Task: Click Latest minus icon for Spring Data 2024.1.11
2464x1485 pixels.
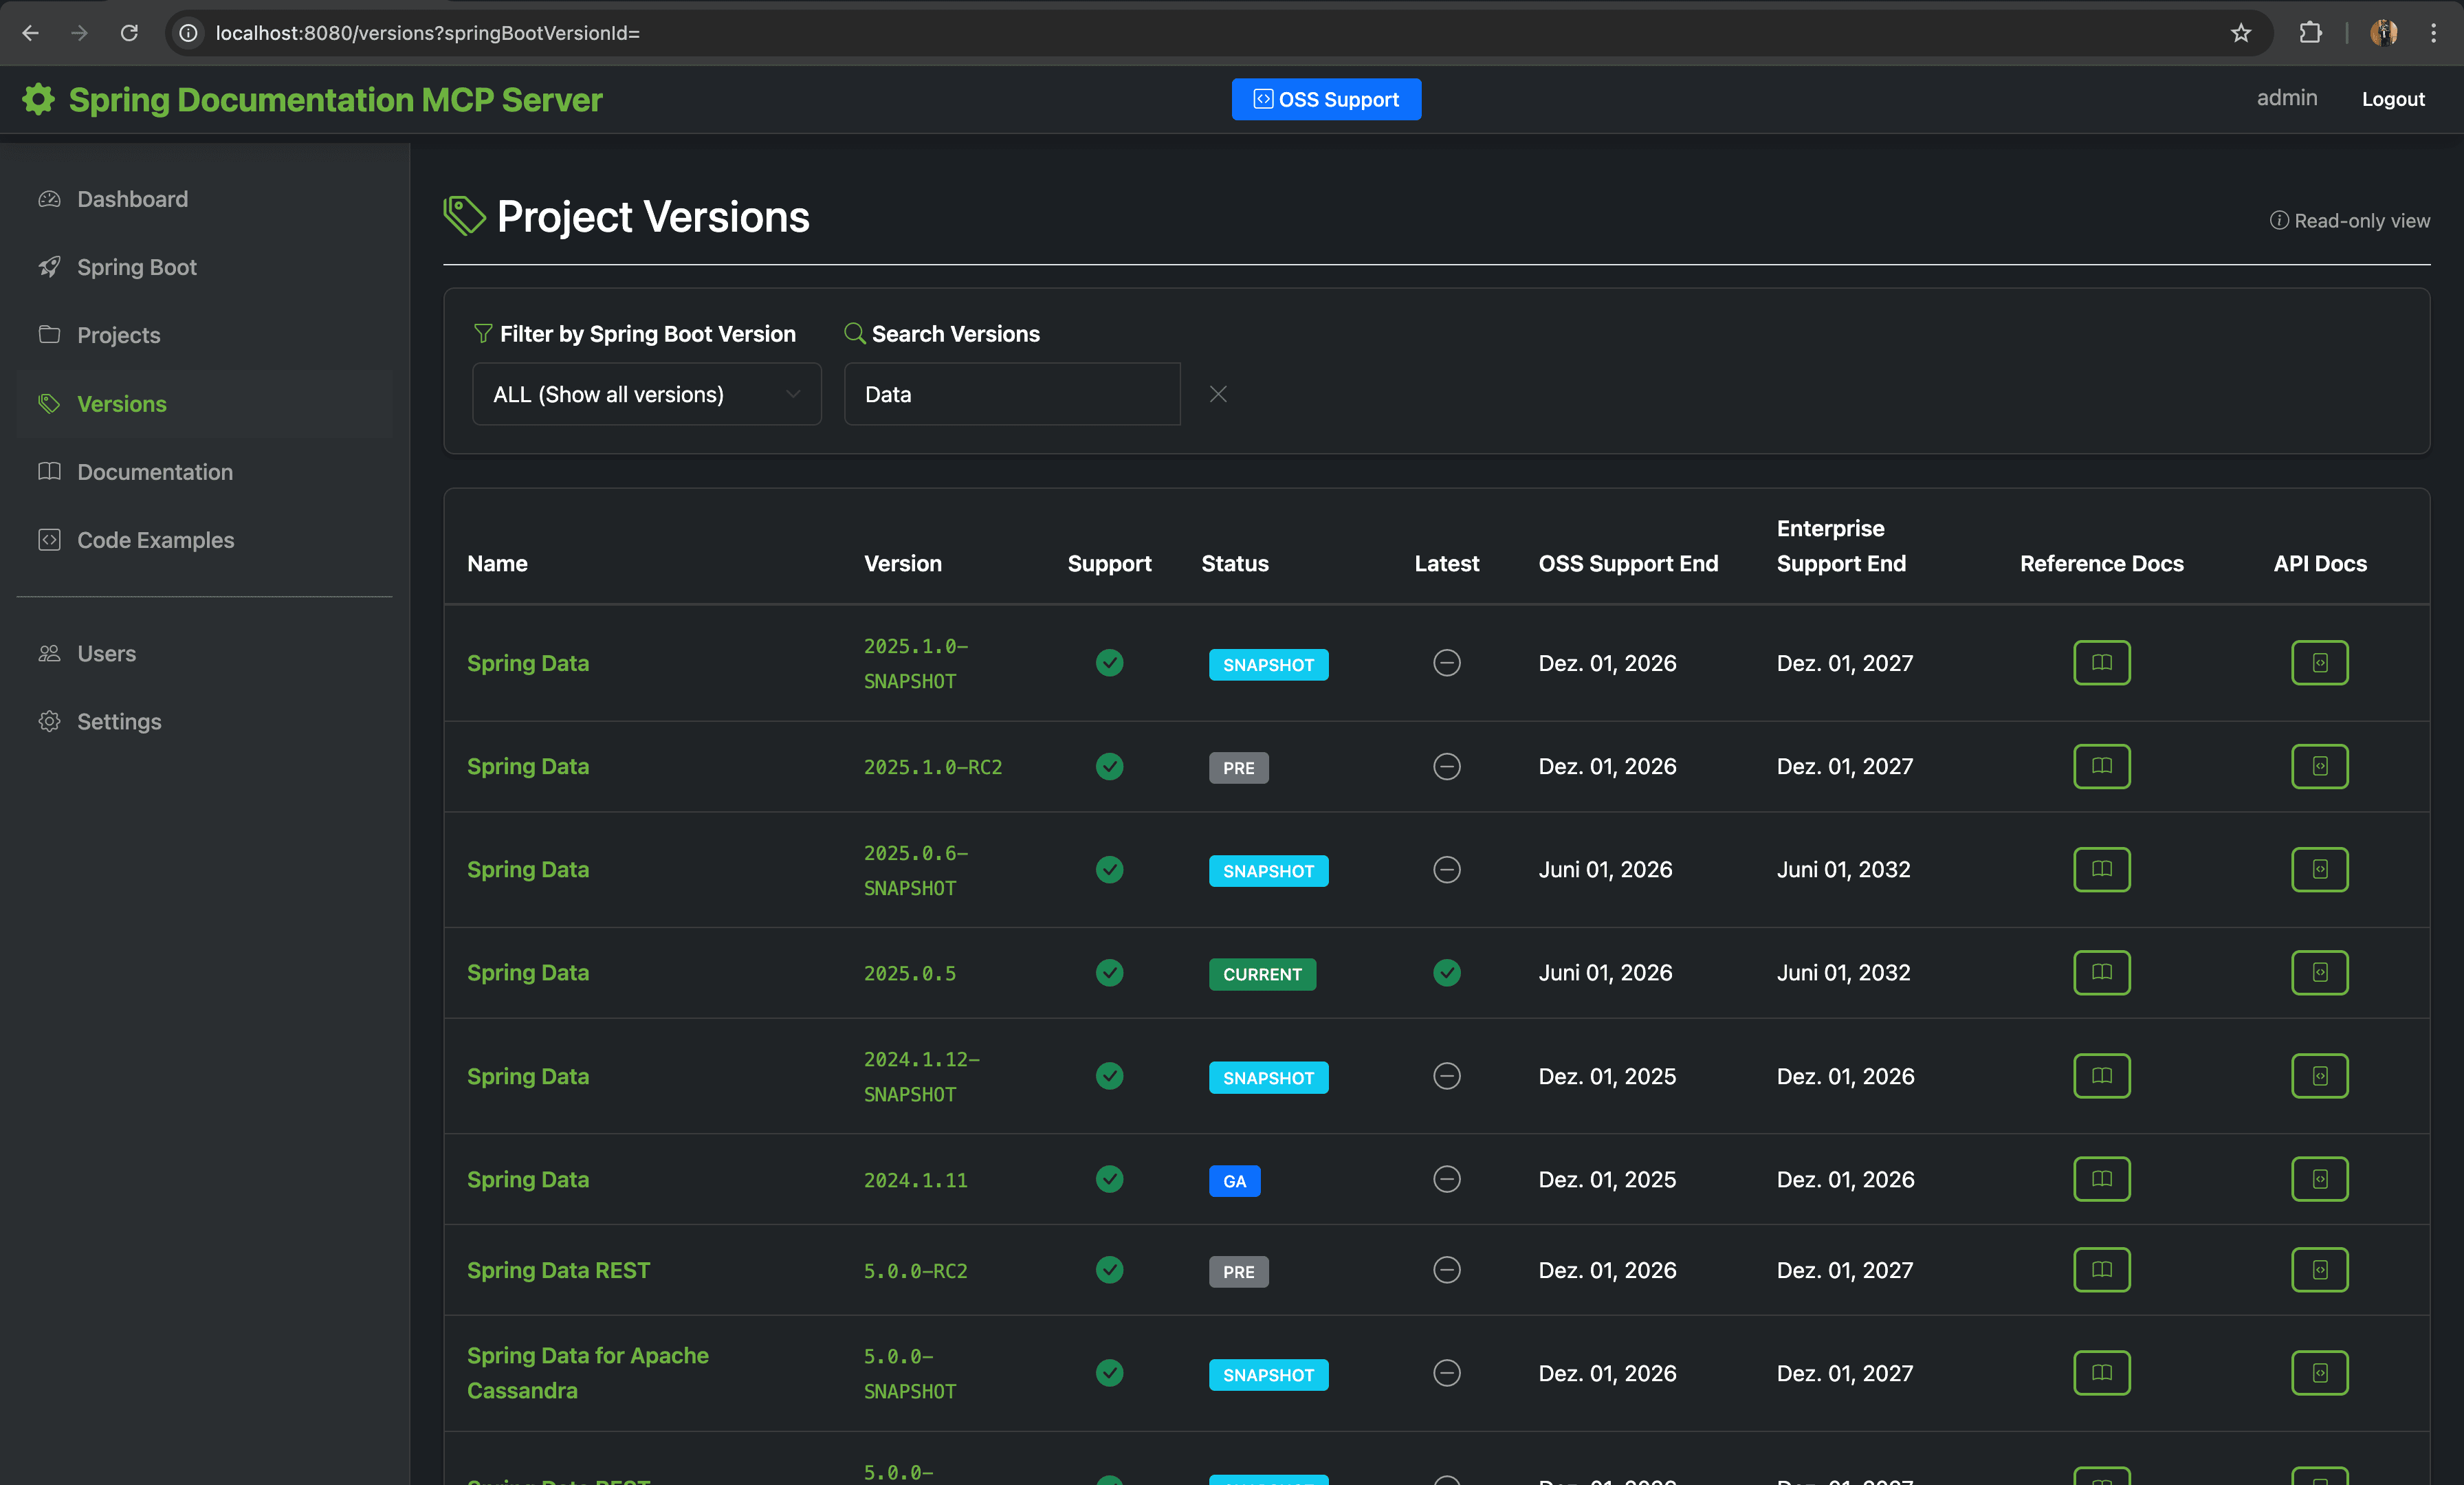Action: coord(1446,1179)
